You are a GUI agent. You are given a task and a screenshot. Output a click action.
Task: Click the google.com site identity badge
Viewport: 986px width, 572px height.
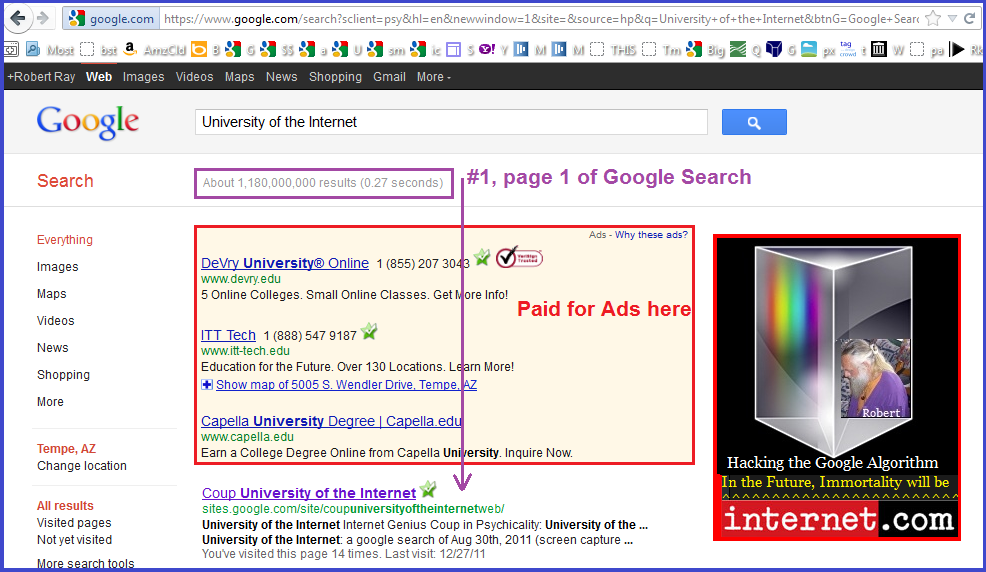[x=111, y=19]
